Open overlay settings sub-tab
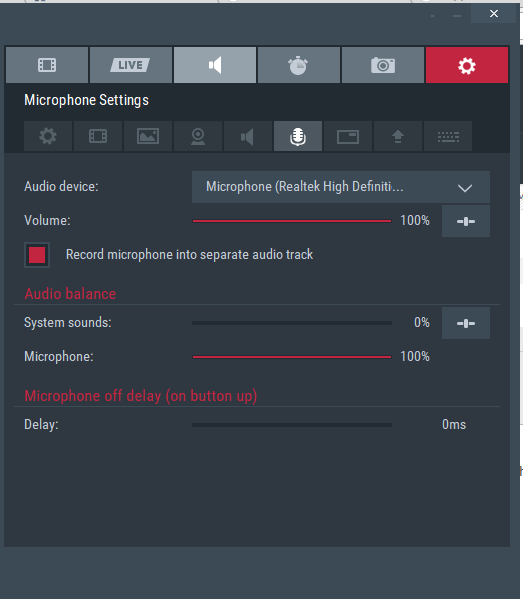 (348, 136)
